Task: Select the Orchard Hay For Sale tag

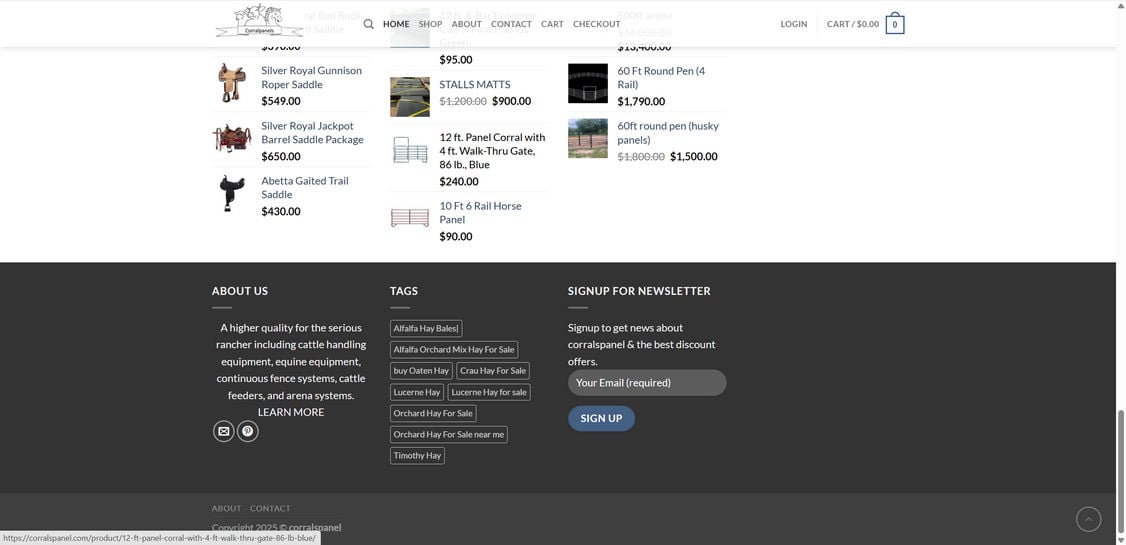Action: pos(433,414)
